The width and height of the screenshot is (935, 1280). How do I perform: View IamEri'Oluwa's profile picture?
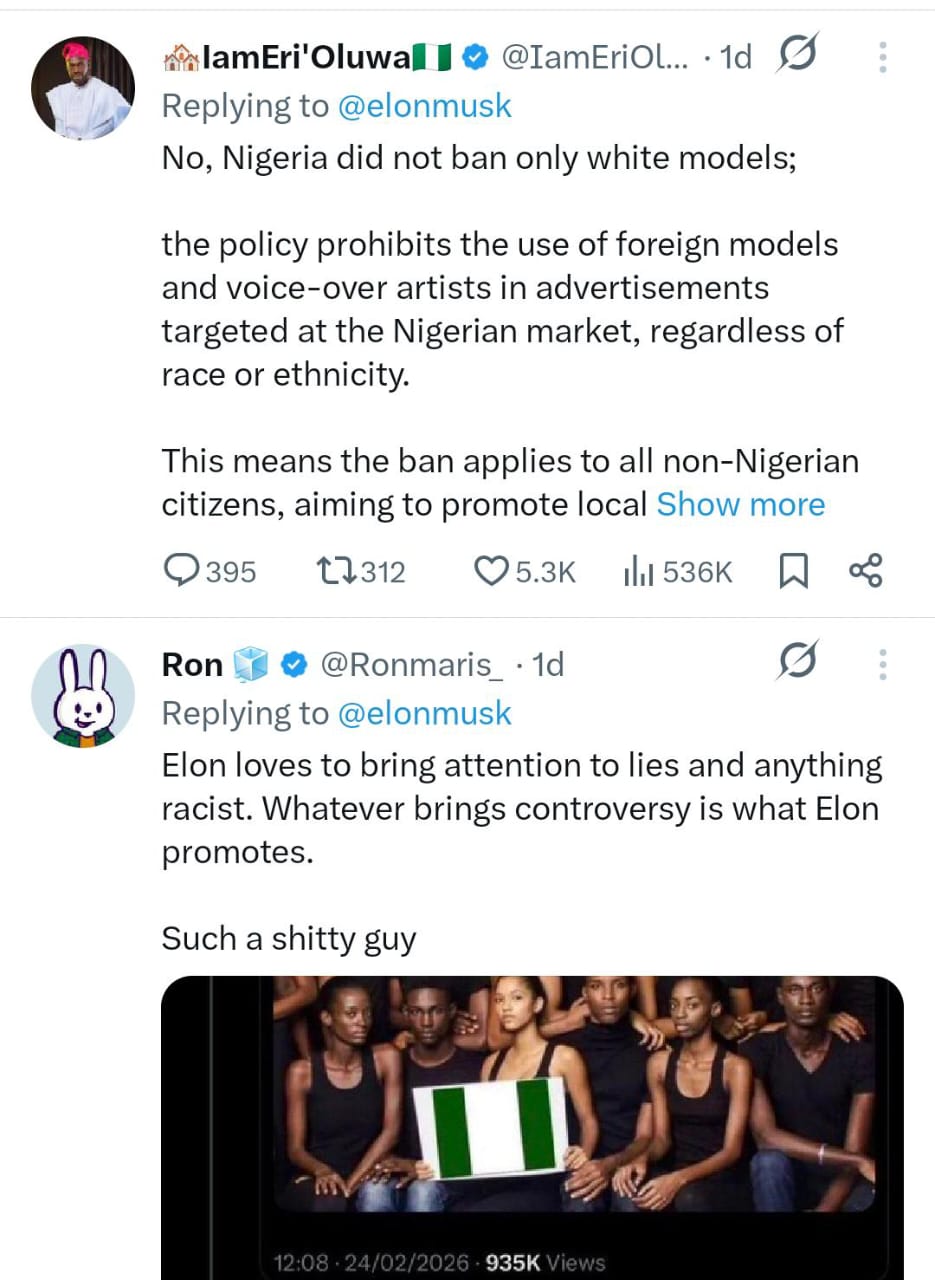[x=83, y=88]
